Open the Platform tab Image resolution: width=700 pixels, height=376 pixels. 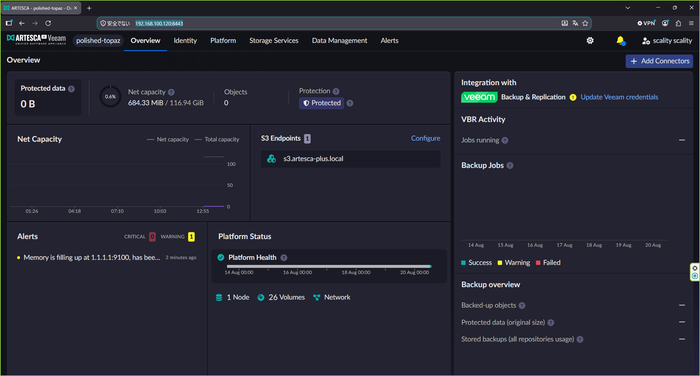click(223, 41)
